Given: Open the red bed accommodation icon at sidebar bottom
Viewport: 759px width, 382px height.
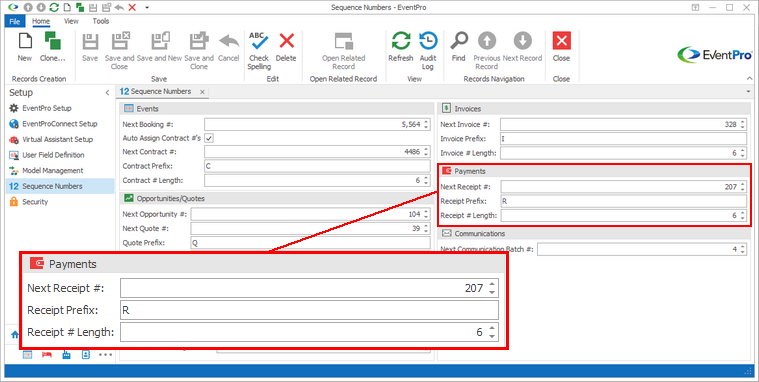Looking at the screenshot, I should click(x=47, y=354).
